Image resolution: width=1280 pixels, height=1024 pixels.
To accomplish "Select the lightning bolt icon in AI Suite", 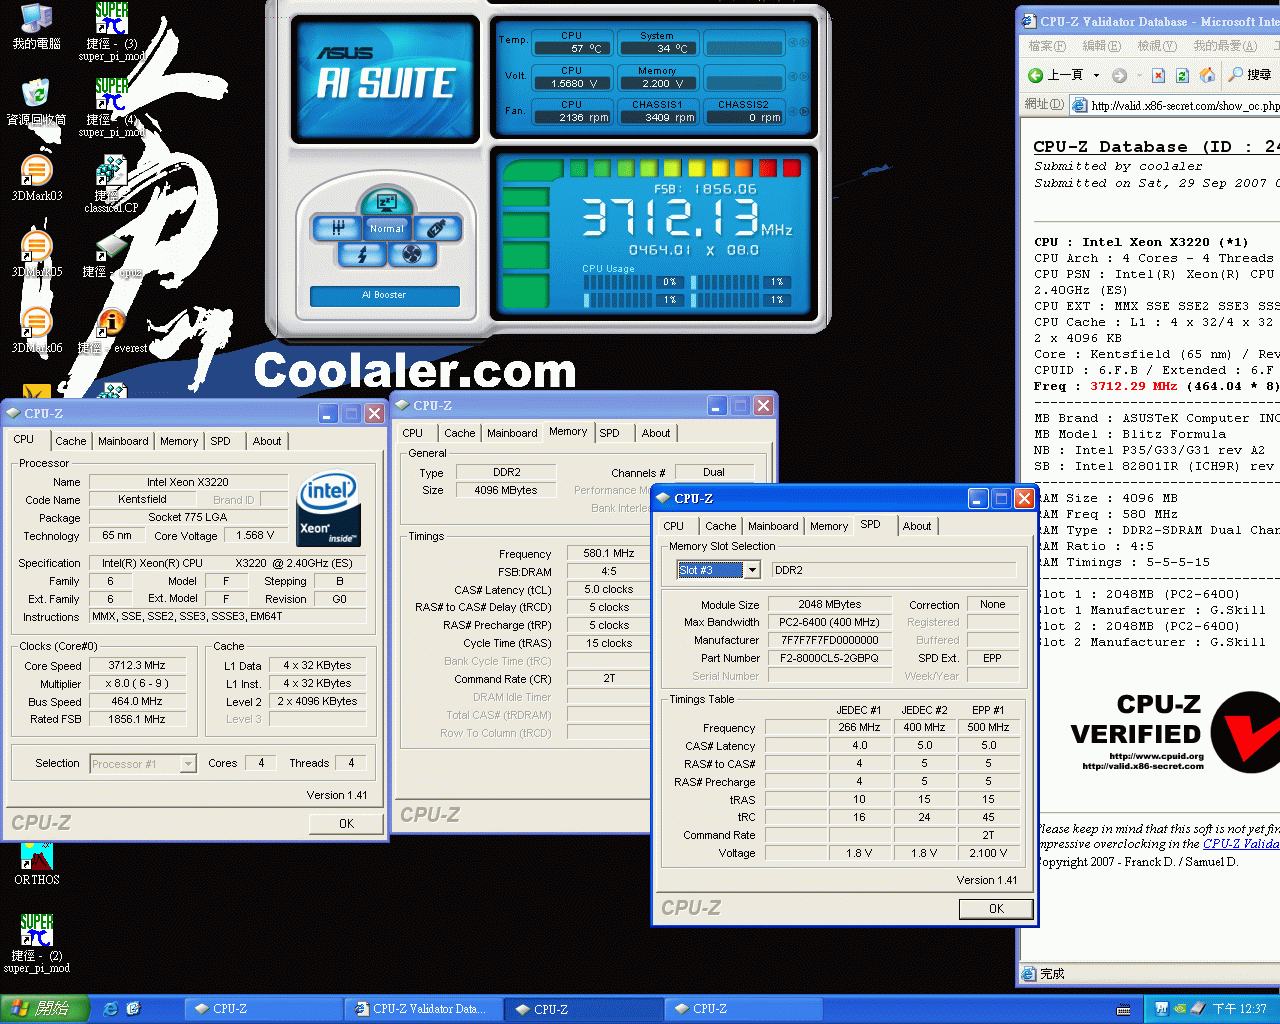I will point(362,254).
